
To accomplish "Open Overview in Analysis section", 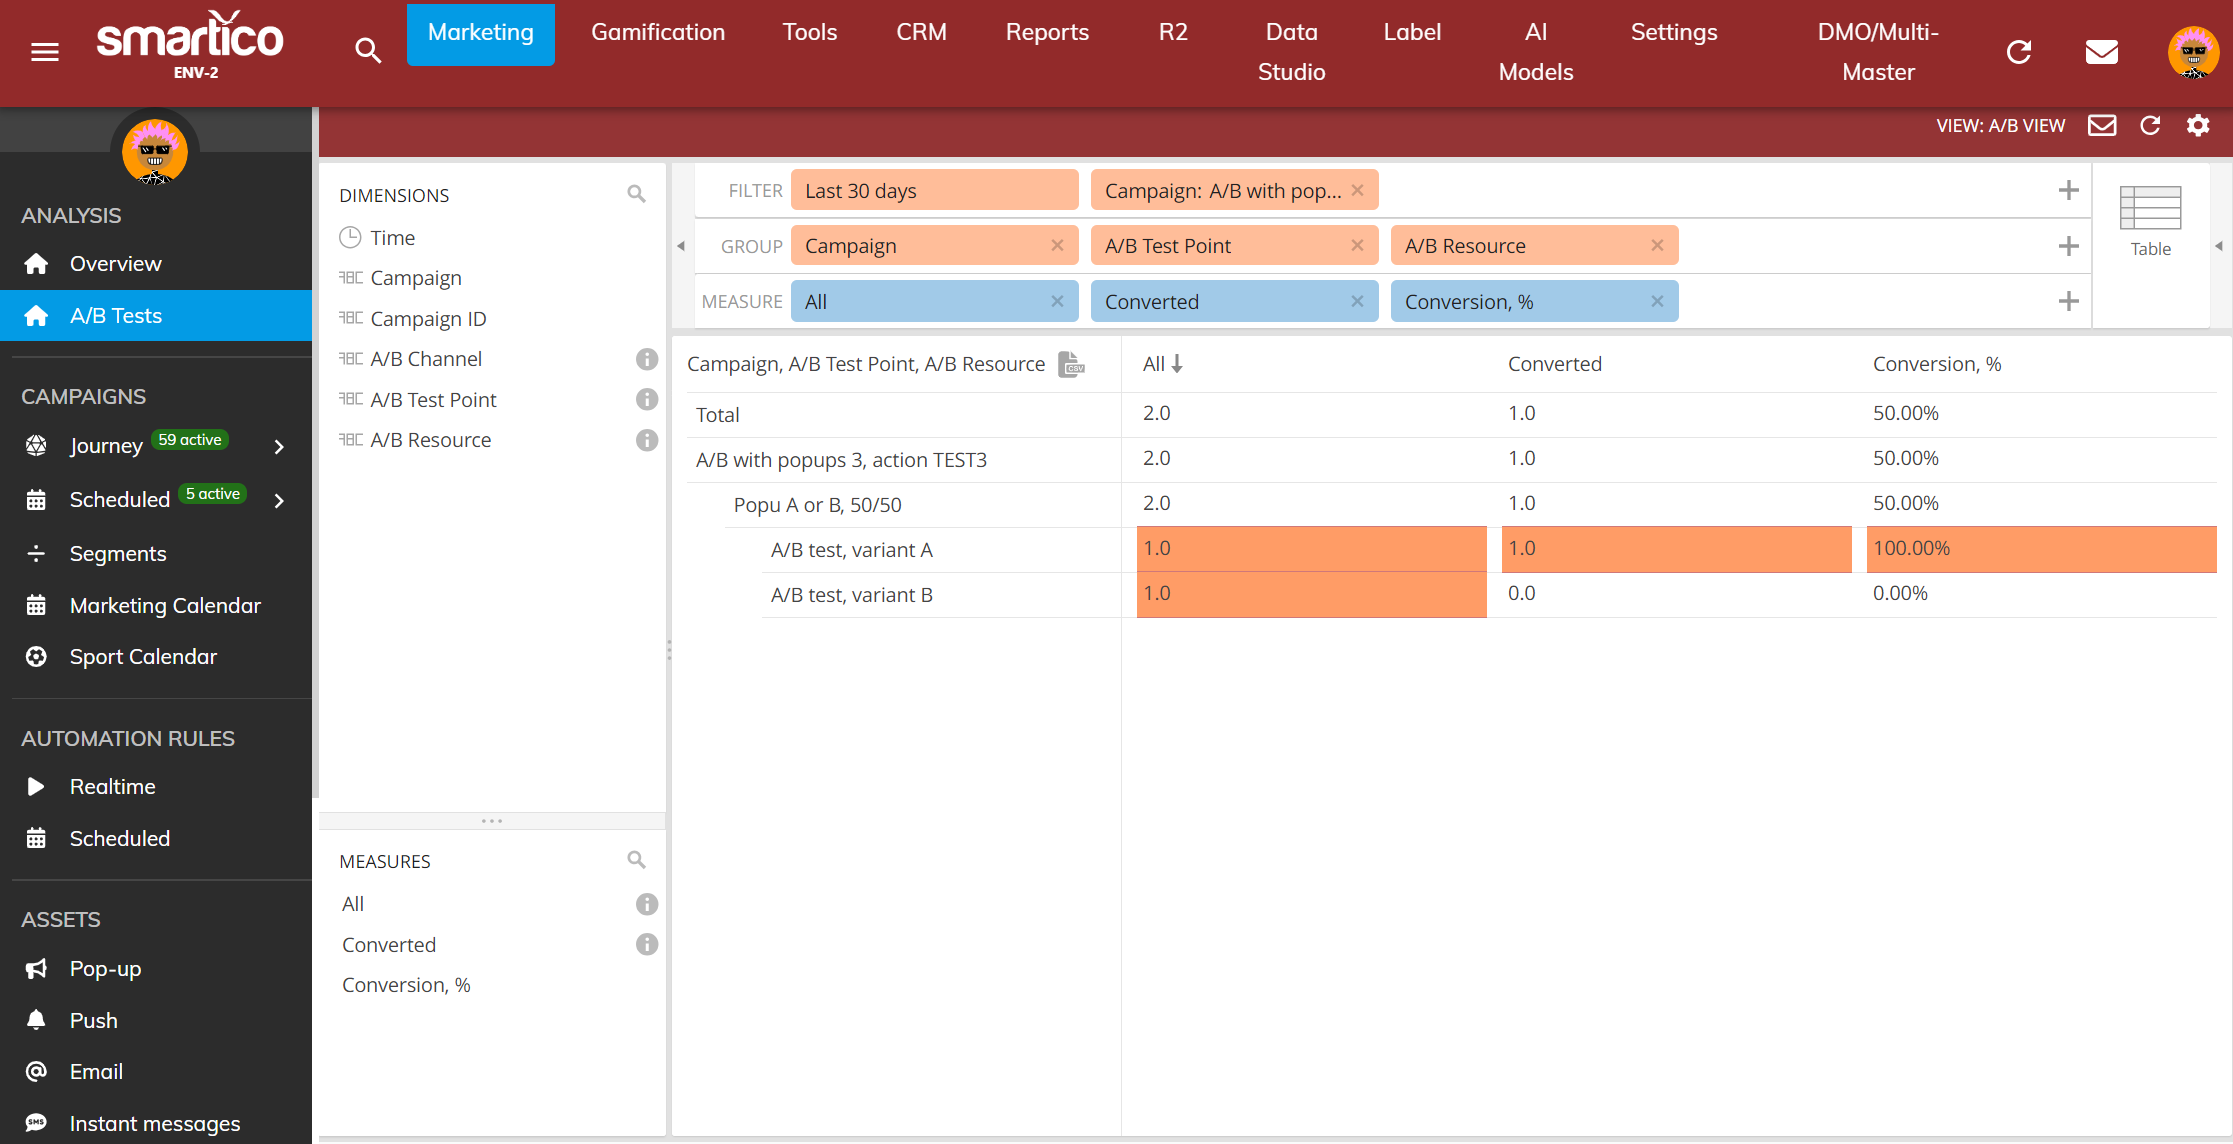I will 115,264.
